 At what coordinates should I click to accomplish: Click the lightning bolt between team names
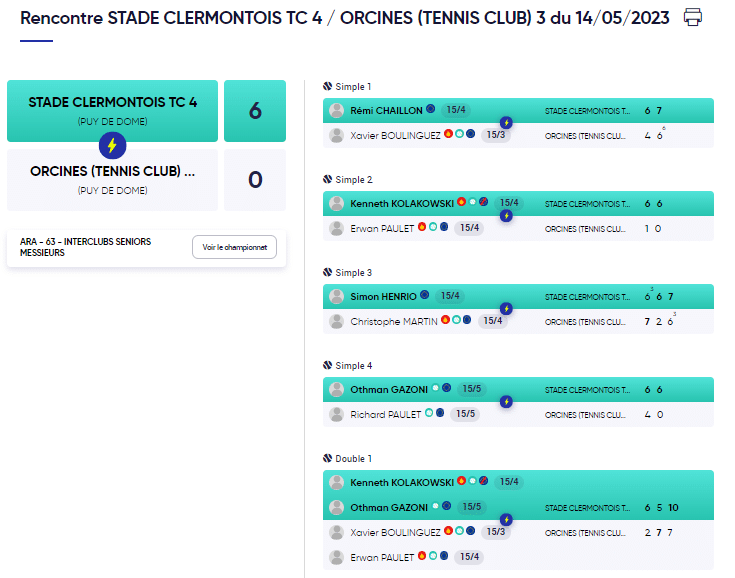pyautogui.click(x=112, y=145)
